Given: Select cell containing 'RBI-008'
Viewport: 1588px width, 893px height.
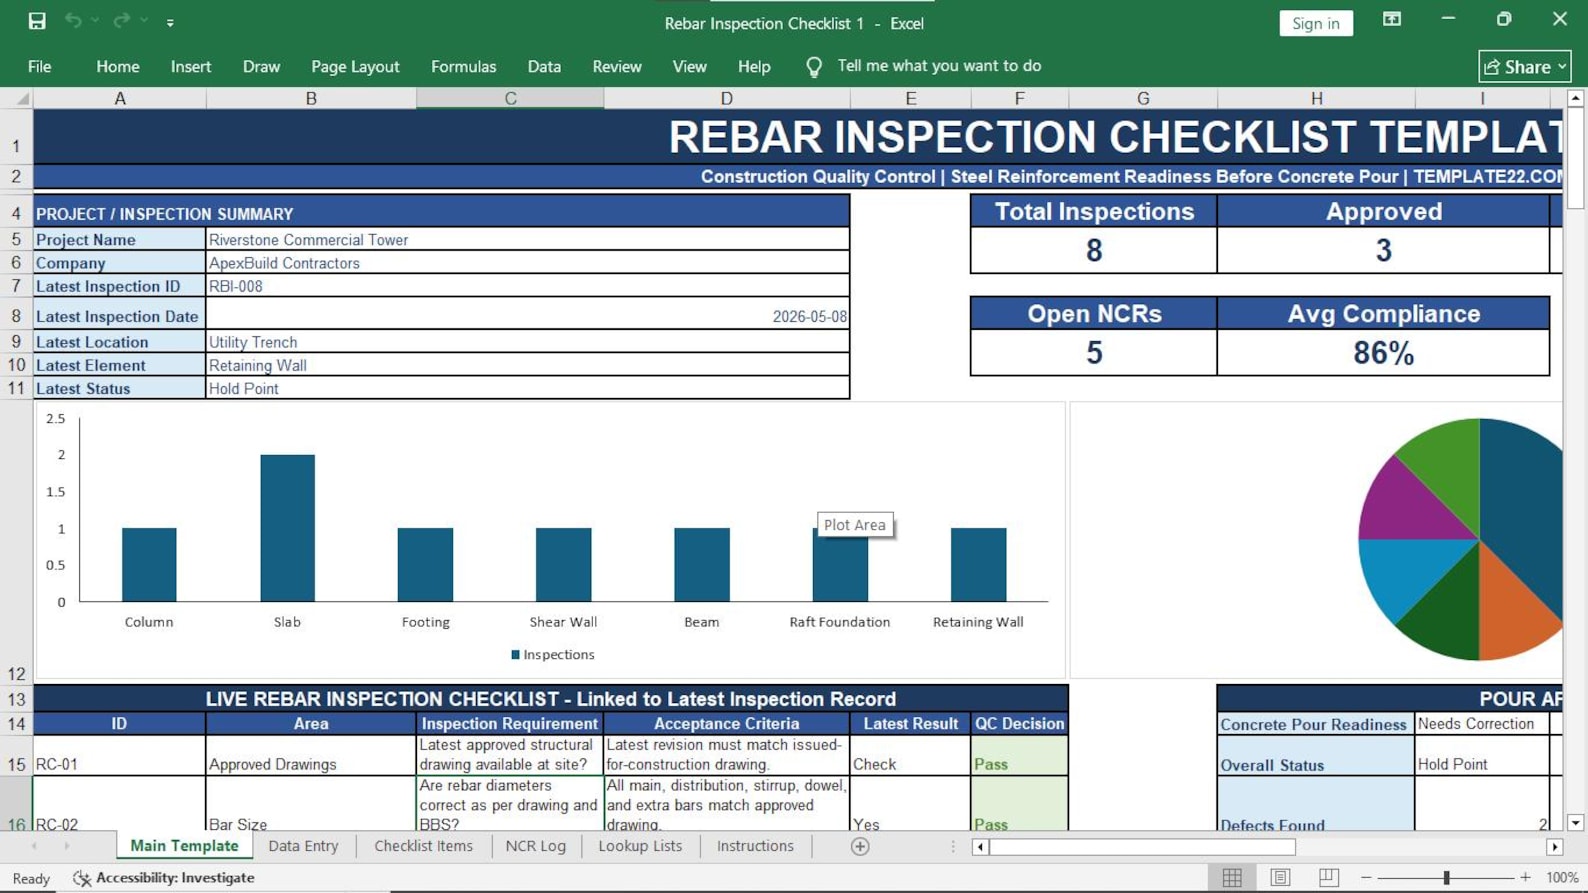Looking at the screenshot, I should point(527,286).
